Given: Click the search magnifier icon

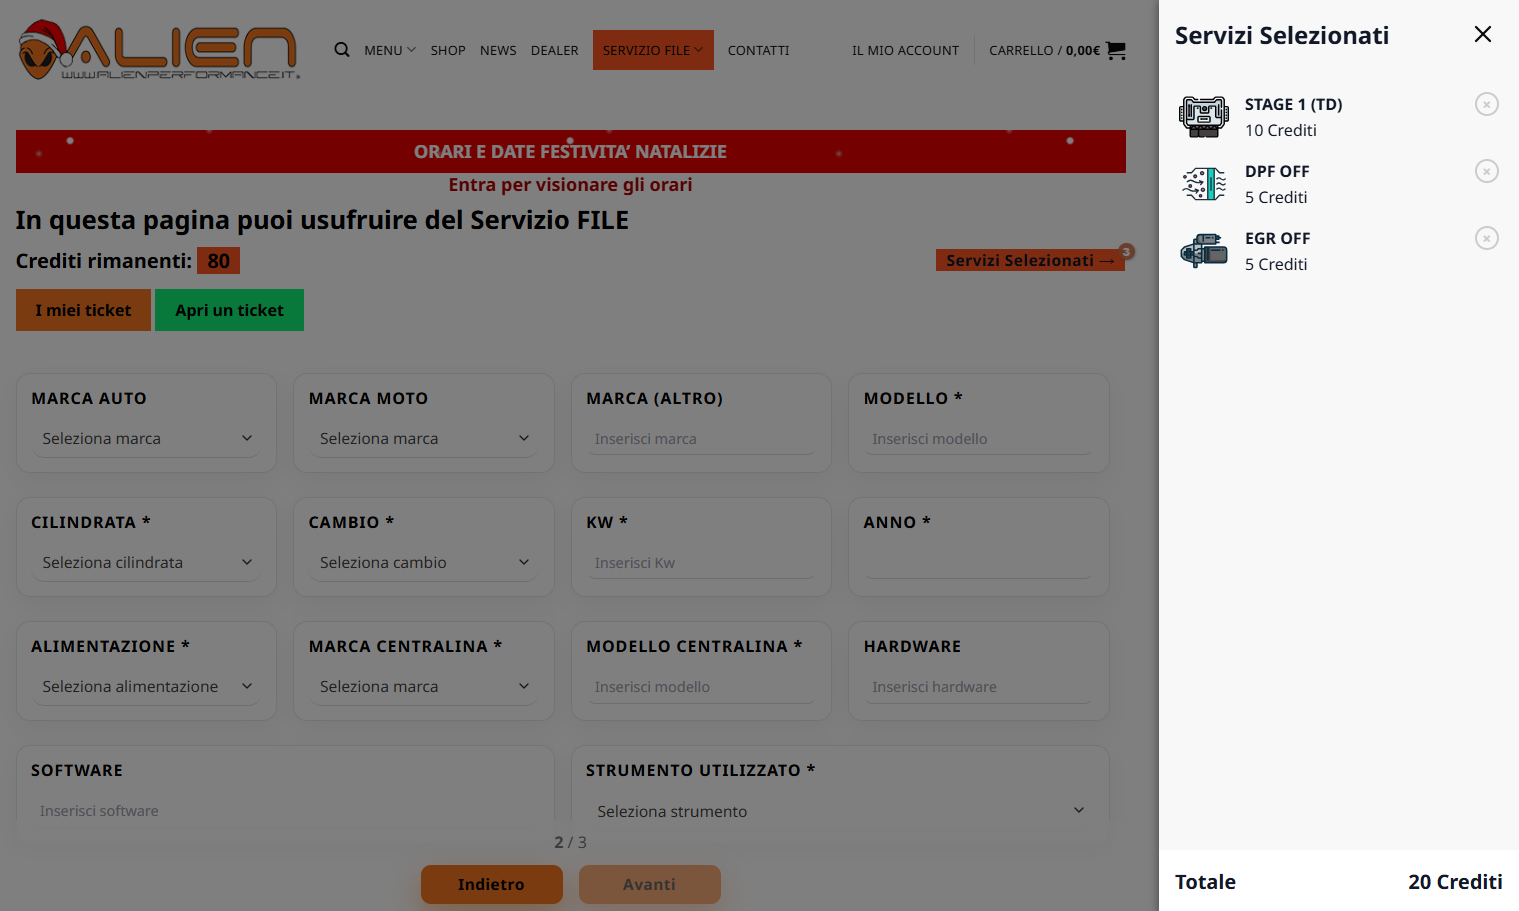Looking at the screenshot, I should click(x=342, y=50).
